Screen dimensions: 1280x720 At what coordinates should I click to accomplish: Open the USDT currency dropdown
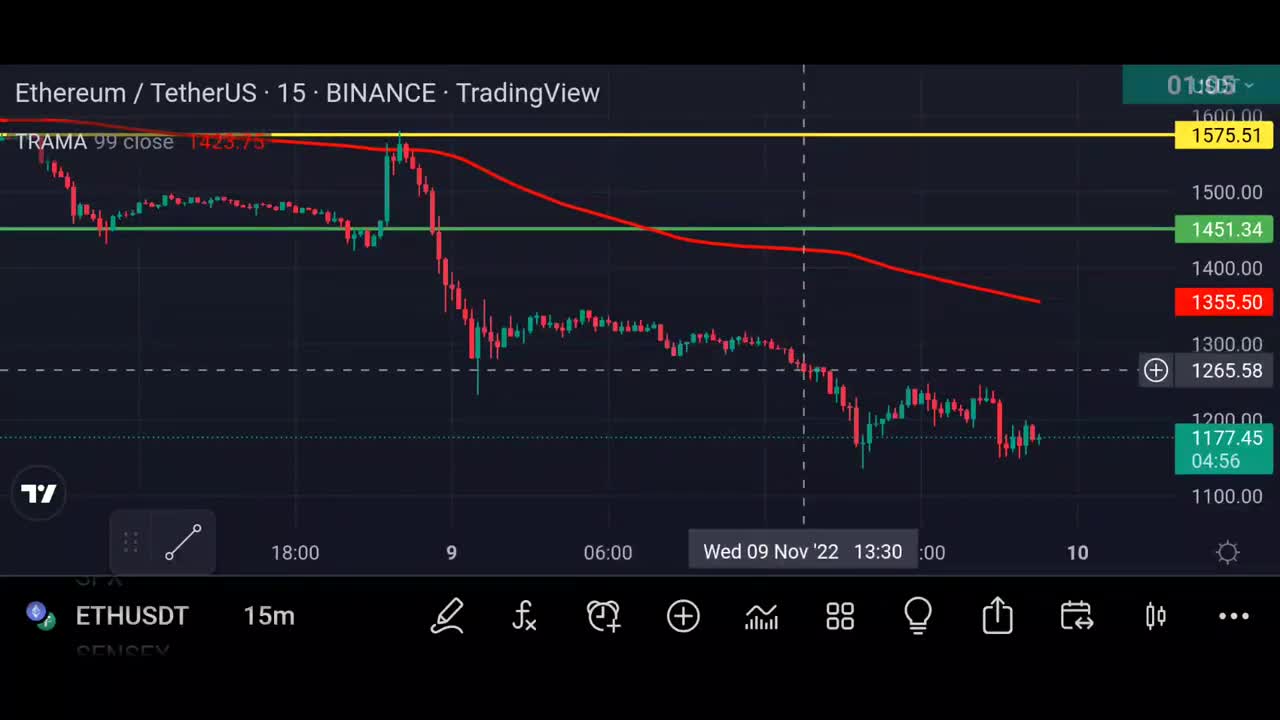(1201, 86)
